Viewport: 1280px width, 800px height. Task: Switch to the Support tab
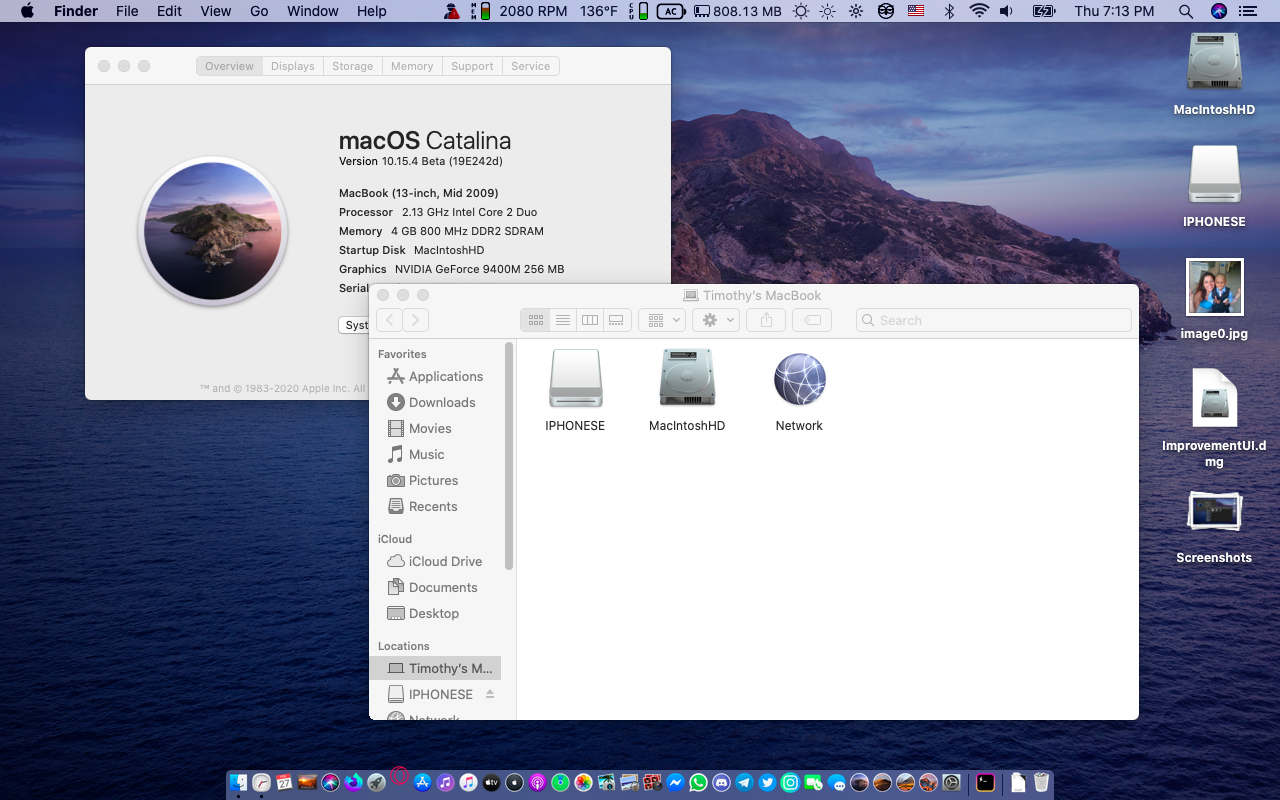tap(472, 66)
